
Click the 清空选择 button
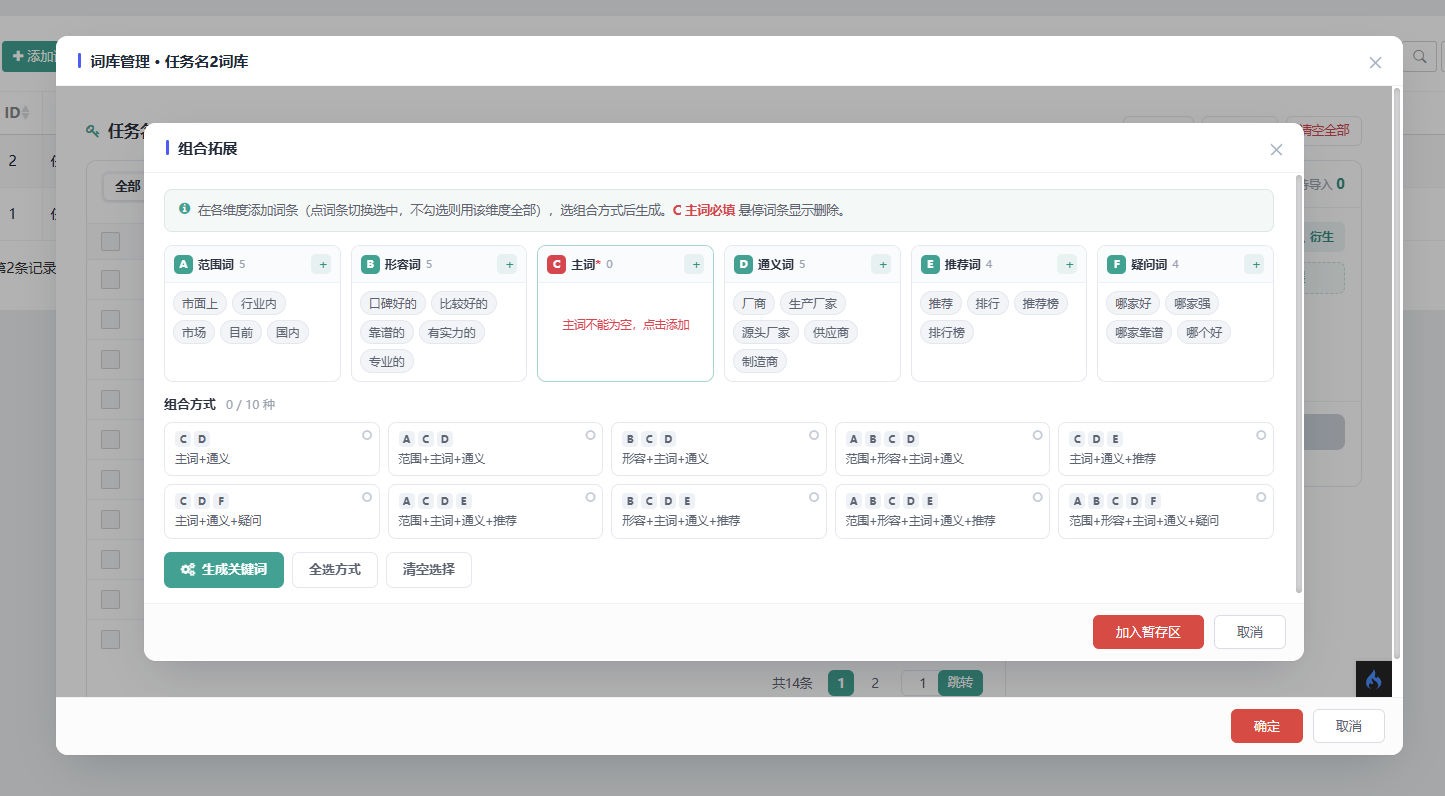pos(428,570)
